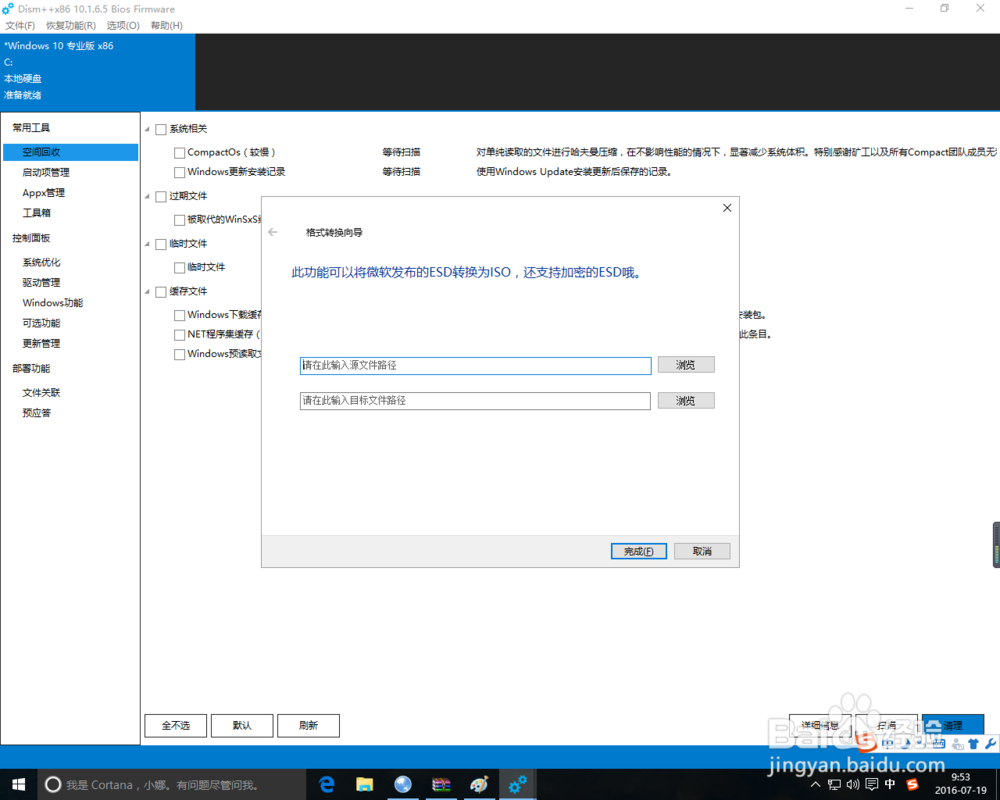Click the Cortana circle icon
This screenshot has height=800, width=1000.
point(53,785)
